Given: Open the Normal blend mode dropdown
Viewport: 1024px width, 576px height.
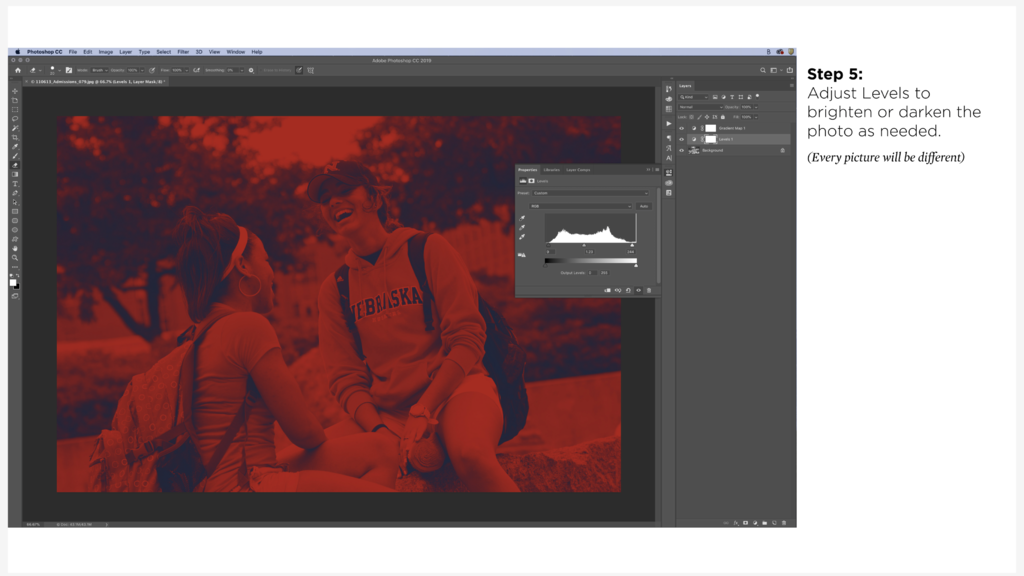Looking at the screenshot, I should 700,106.
